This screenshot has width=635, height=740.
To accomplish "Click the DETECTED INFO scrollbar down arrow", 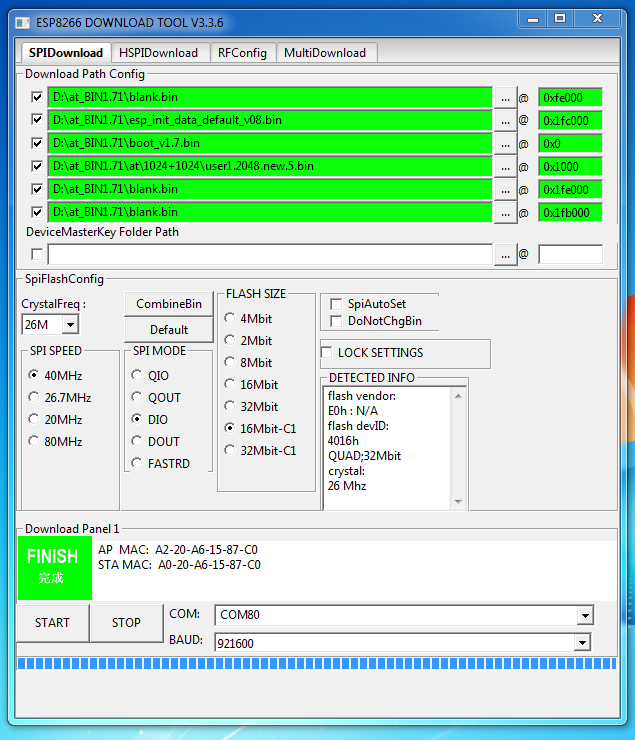I will (458, 502).
